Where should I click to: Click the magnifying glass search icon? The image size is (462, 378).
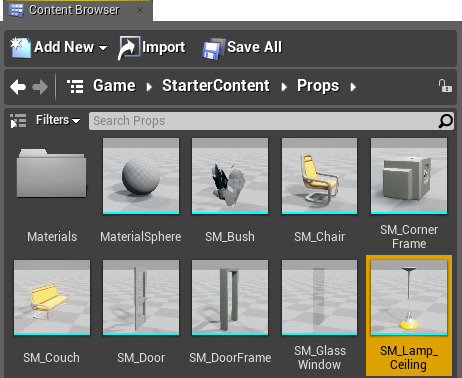pyautogui.click(x=445, y=121)
